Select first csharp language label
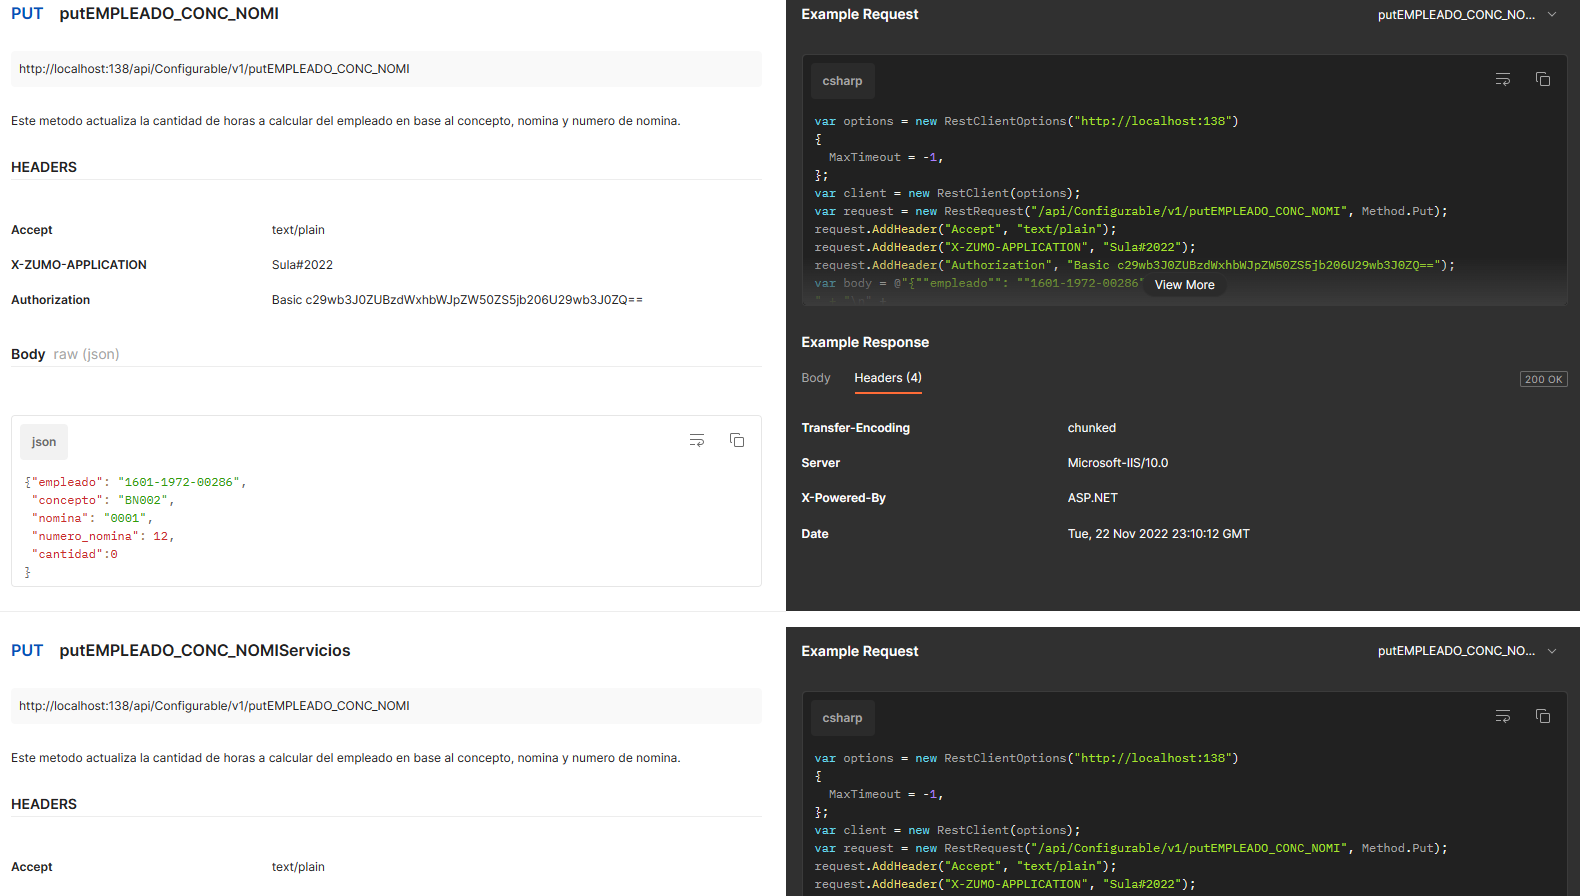The image size is (1580, 896). pos(842,81)
